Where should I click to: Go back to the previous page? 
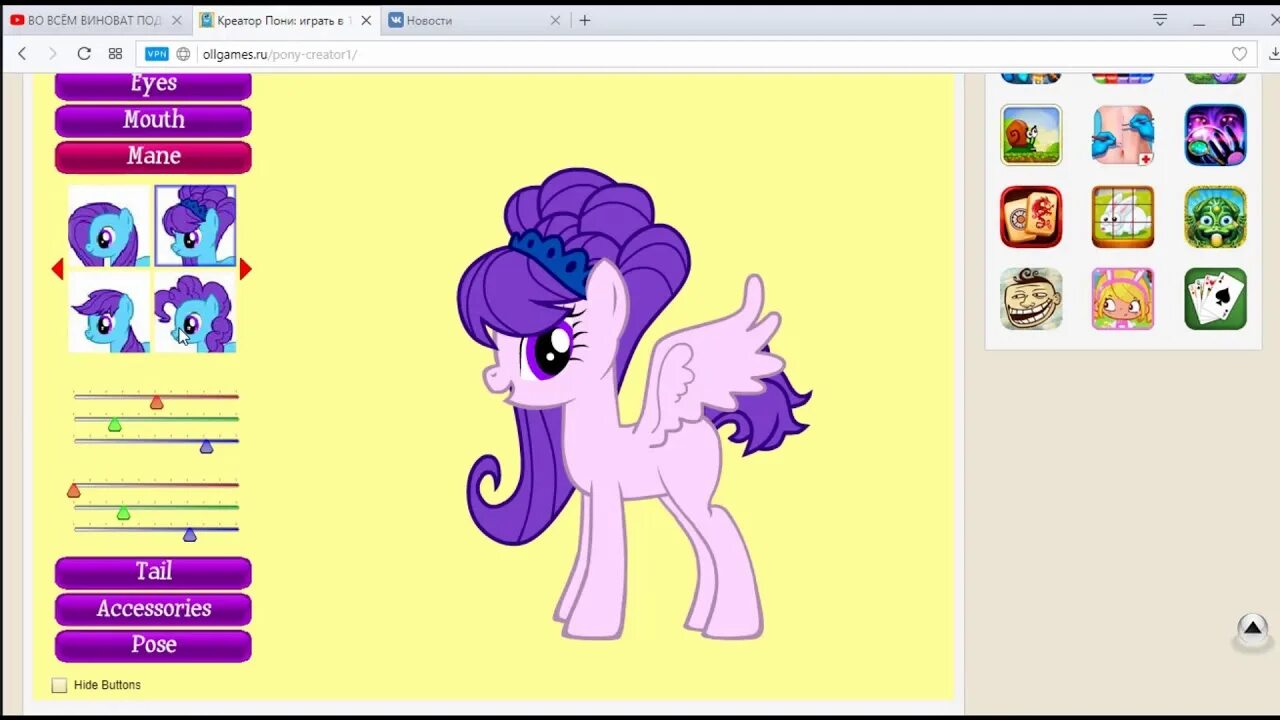[22, 54]
